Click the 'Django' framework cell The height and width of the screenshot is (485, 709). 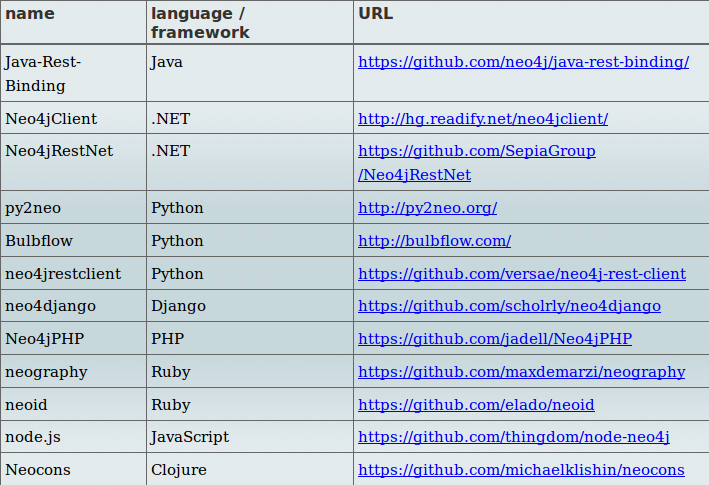pyautogui.click(x=250, y=306)
